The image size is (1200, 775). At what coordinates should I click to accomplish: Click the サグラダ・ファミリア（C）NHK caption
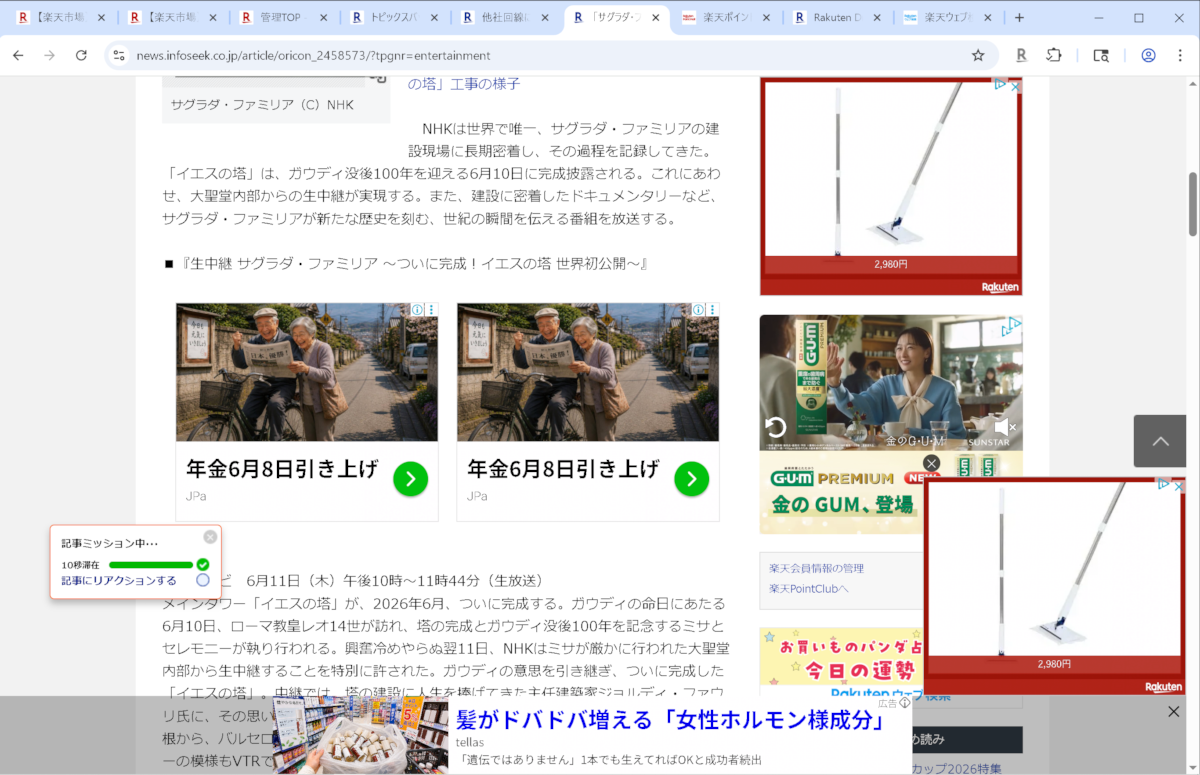click(262, 105)
